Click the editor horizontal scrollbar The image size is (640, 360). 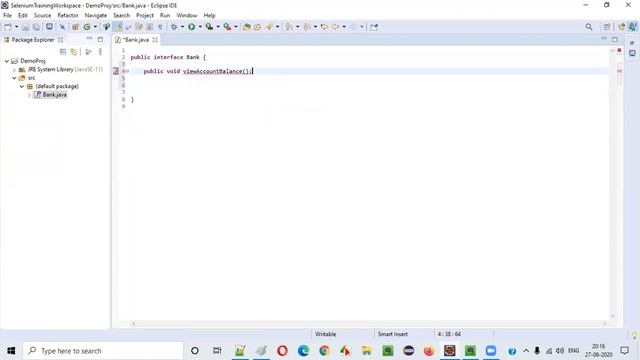369,324
